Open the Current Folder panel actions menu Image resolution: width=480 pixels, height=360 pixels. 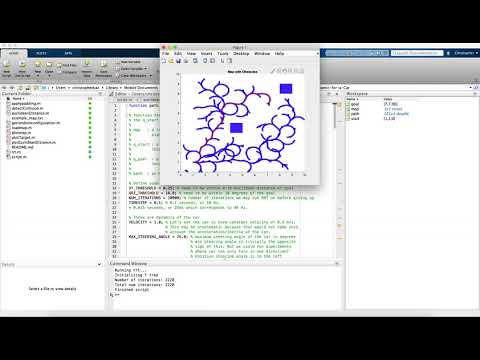pos(101,94)
